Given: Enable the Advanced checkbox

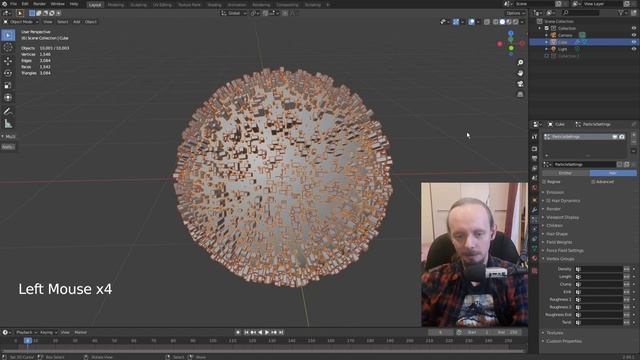Looking at the screenshot, I should (593, 182).
